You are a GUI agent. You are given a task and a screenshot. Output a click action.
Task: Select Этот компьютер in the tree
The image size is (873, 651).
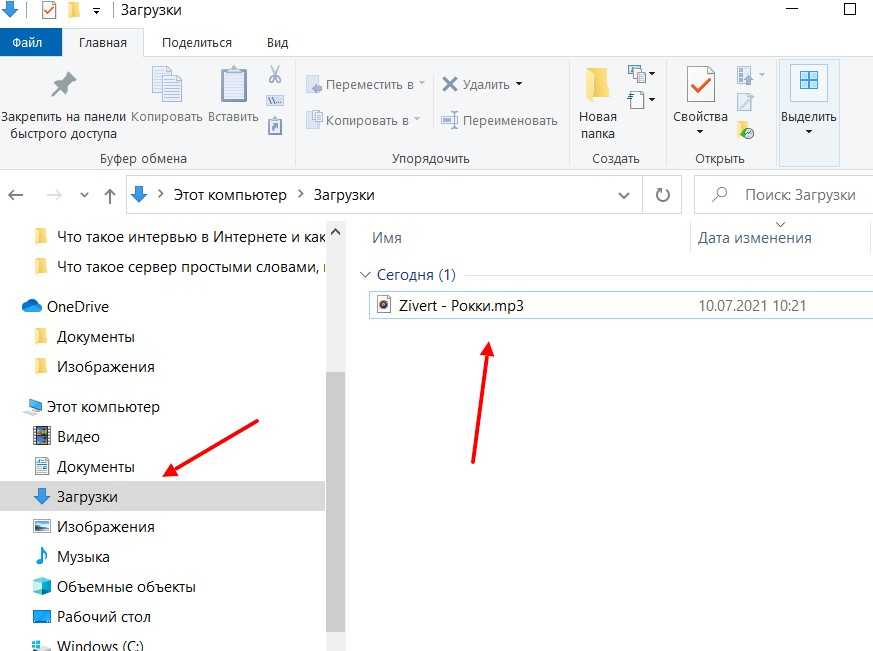pos(103,407)
